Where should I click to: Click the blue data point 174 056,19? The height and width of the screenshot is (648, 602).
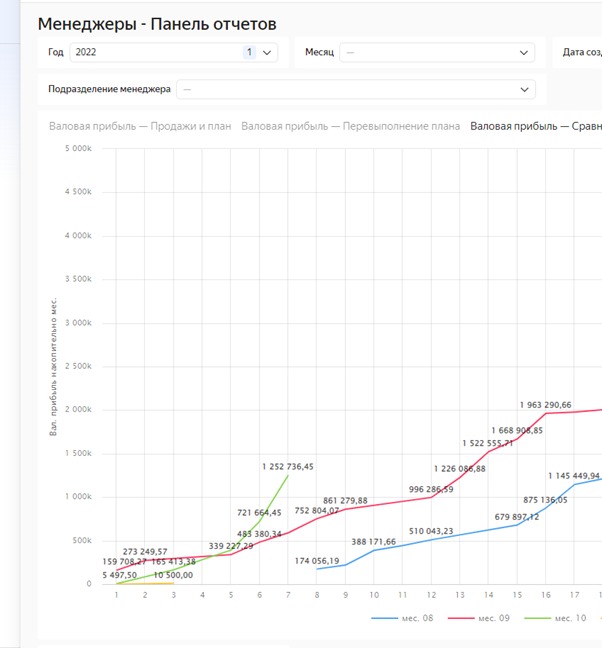coord(317,569)
